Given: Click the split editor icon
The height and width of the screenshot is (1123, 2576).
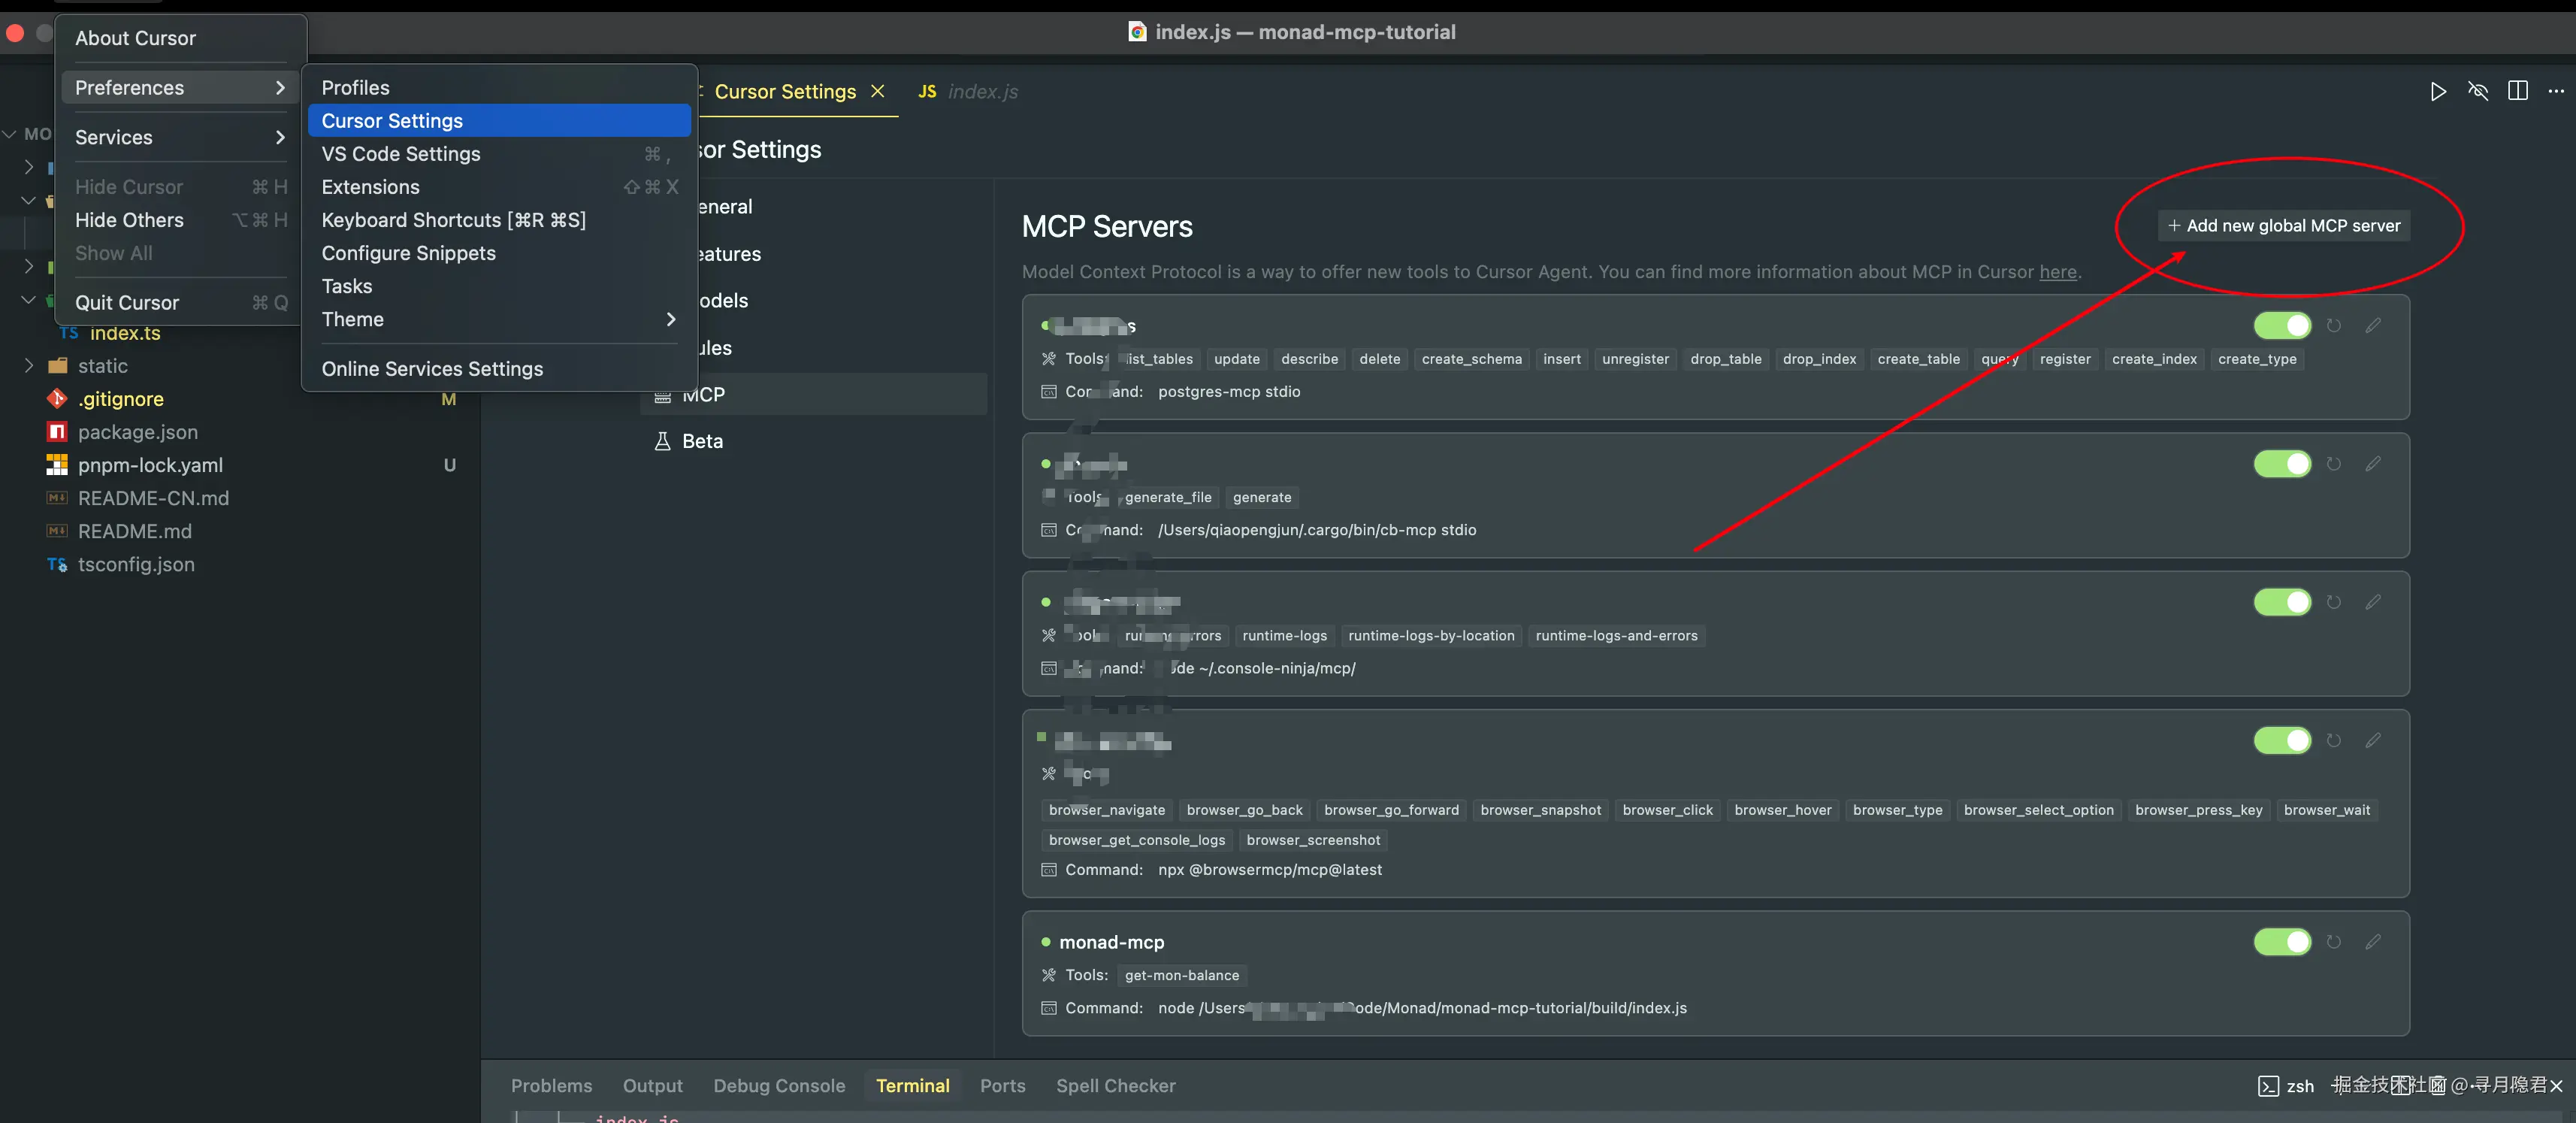Looking at the screenshot, I should coord(2517,91).
